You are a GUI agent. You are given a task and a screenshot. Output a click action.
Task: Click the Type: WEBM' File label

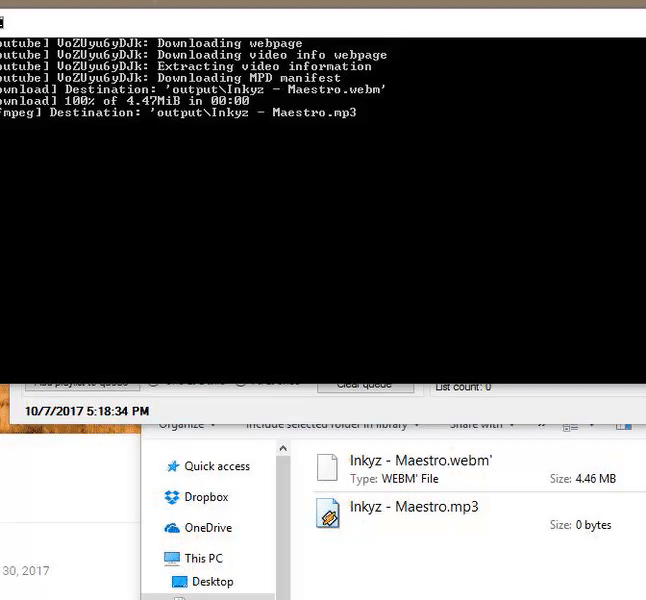point(394,479)
